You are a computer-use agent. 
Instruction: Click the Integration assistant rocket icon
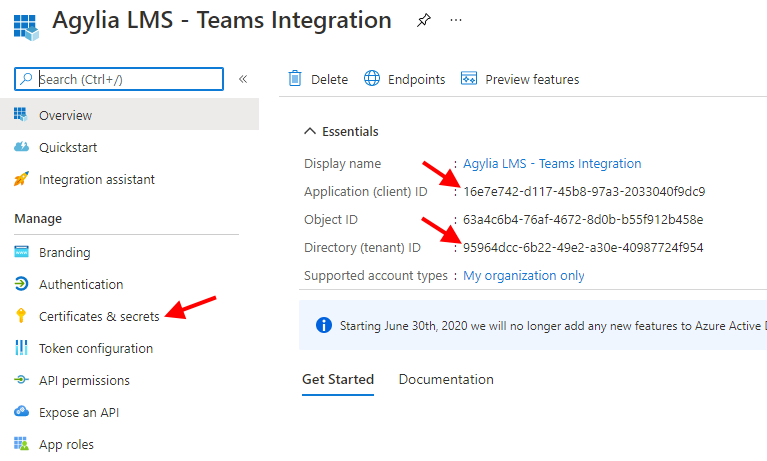21,179
